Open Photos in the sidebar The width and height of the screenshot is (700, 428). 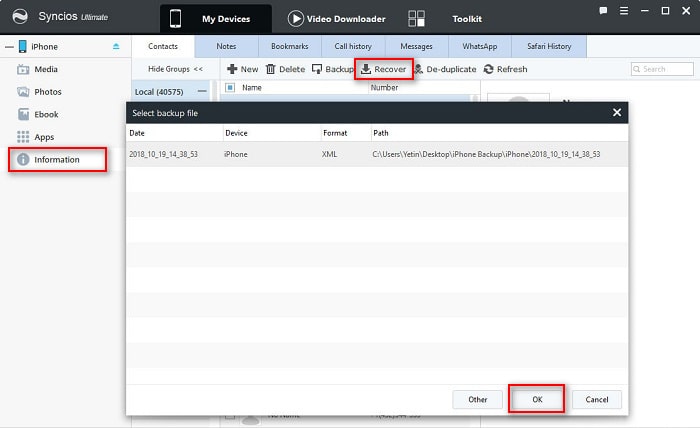[48, 92]
